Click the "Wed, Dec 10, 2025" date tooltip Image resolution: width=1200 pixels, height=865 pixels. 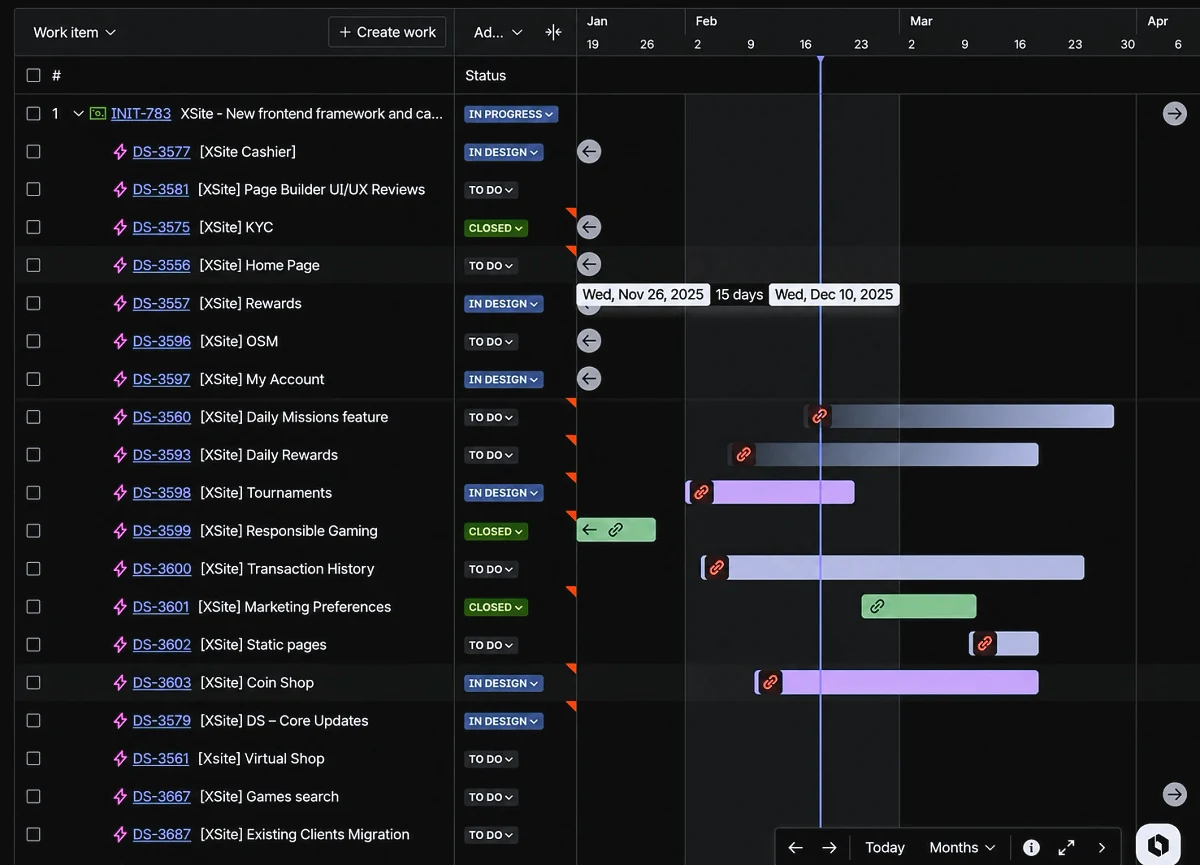pyautogui.click(x=834, y=294)
